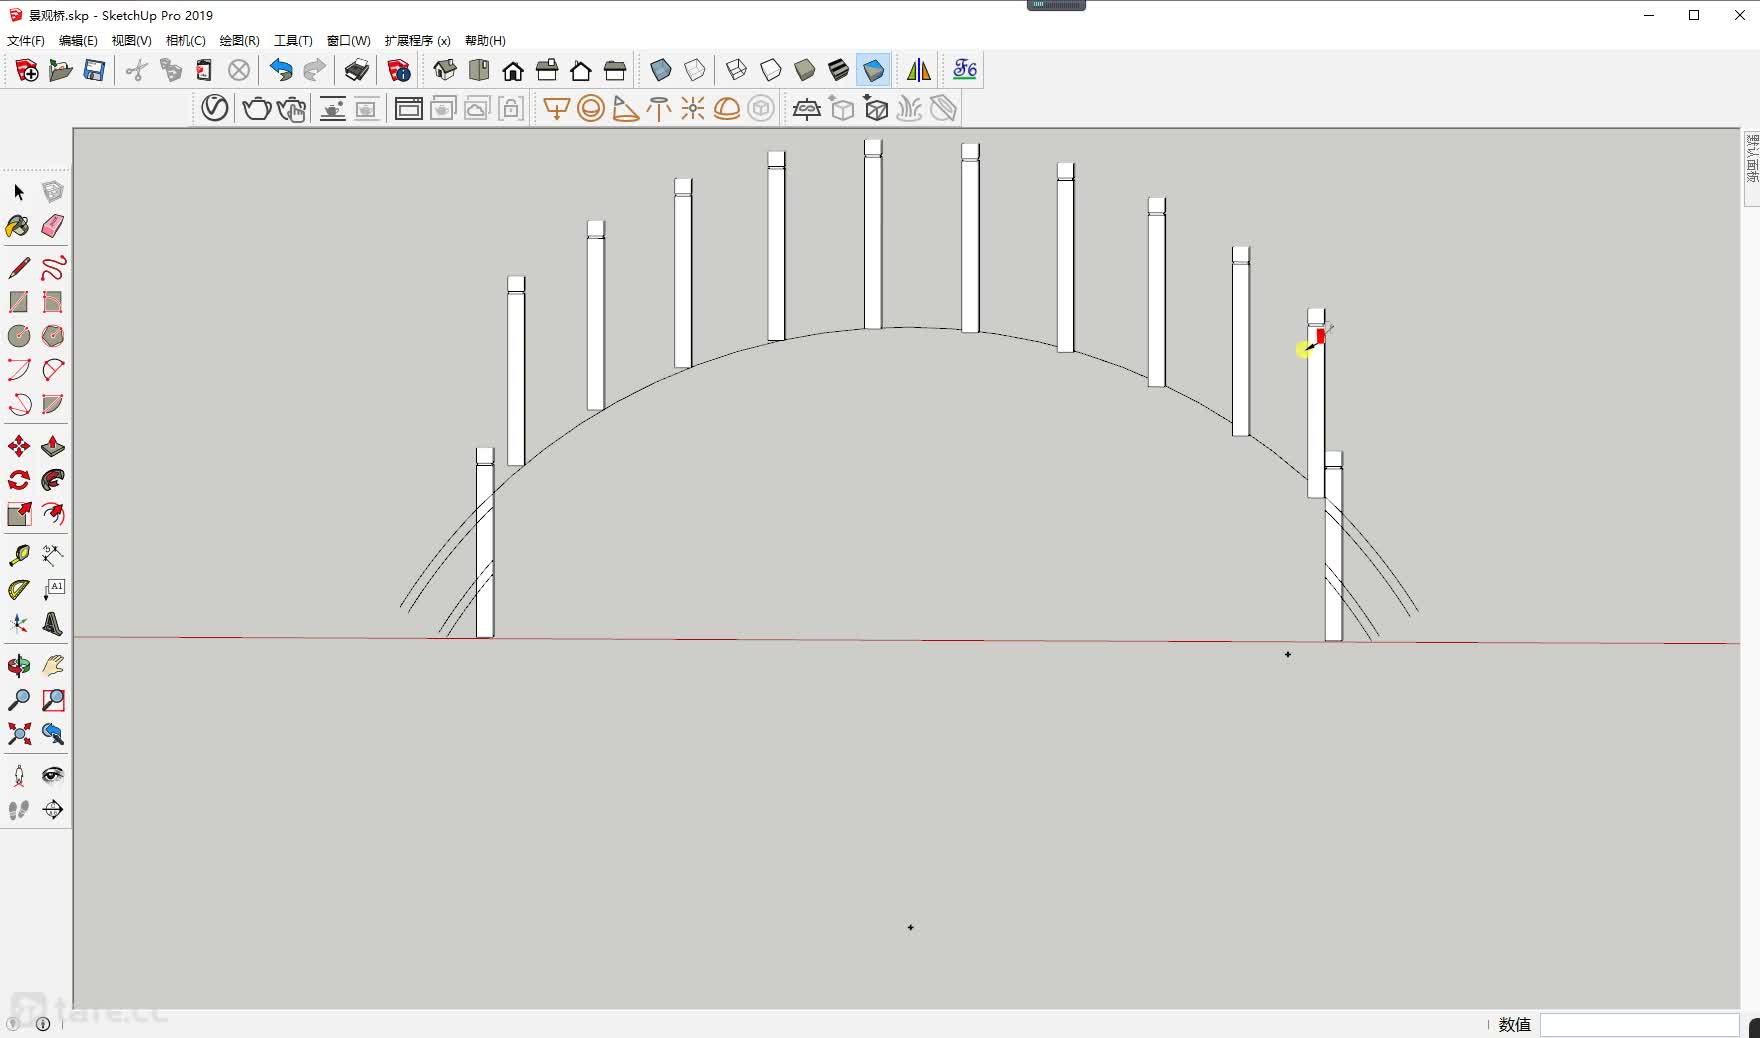Choose the Arc tool
Viewport: 1760px width, 1038px height.
click(x=19, y=370)
